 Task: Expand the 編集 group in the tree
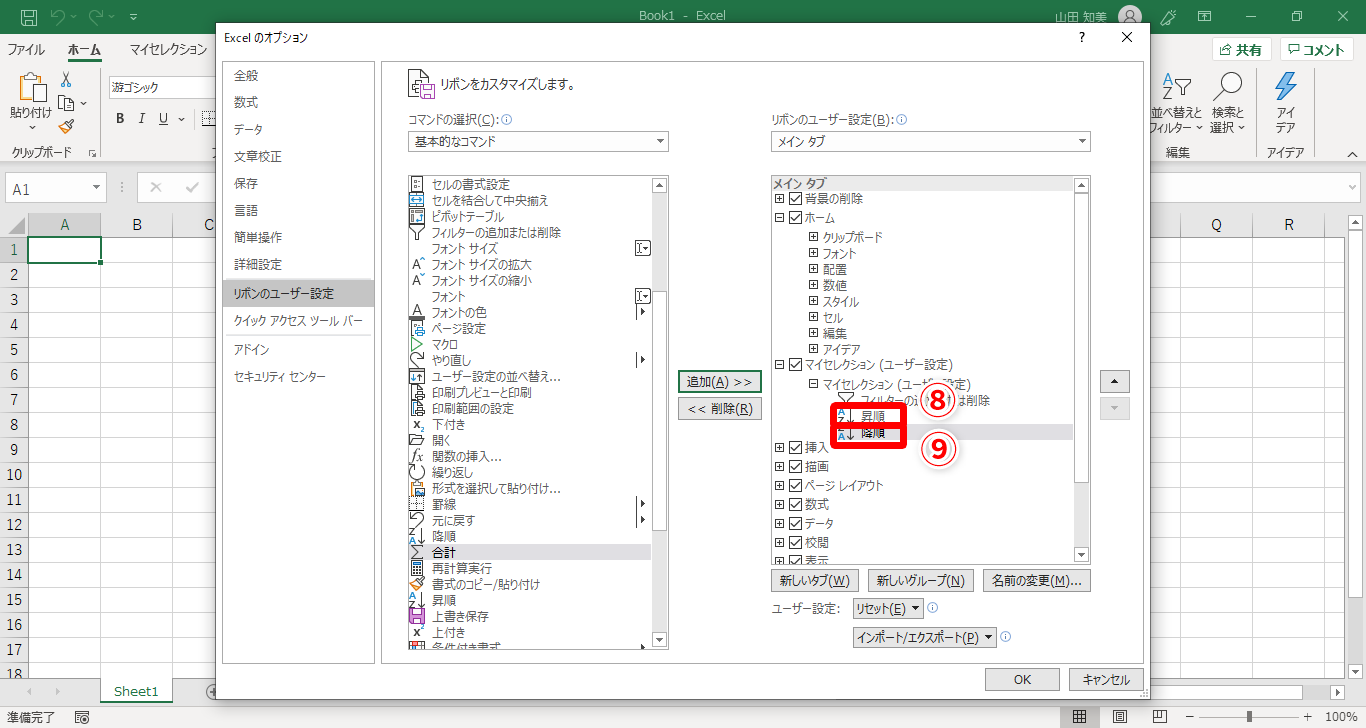pyautogui.click(x=814, y=333)
